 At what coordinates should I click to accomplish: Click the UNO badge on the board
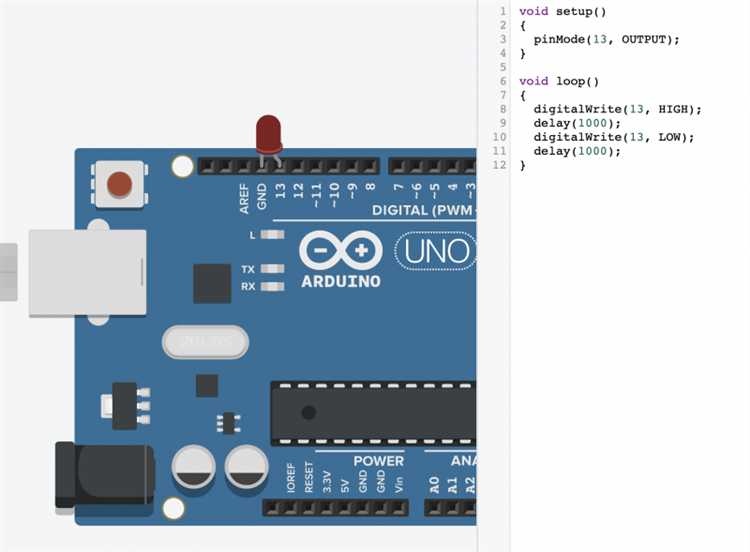pos(435,251)
